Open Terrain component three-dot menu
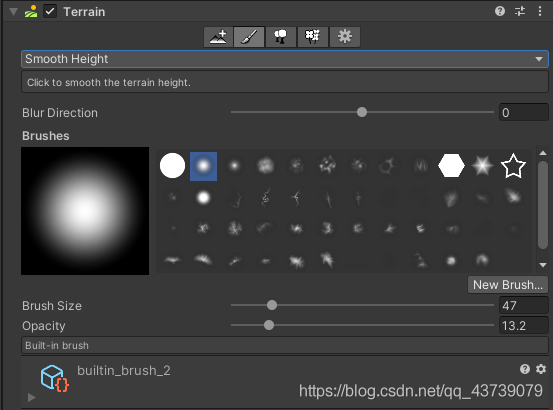This screenshot has height=410, width=553. point(540,11)
